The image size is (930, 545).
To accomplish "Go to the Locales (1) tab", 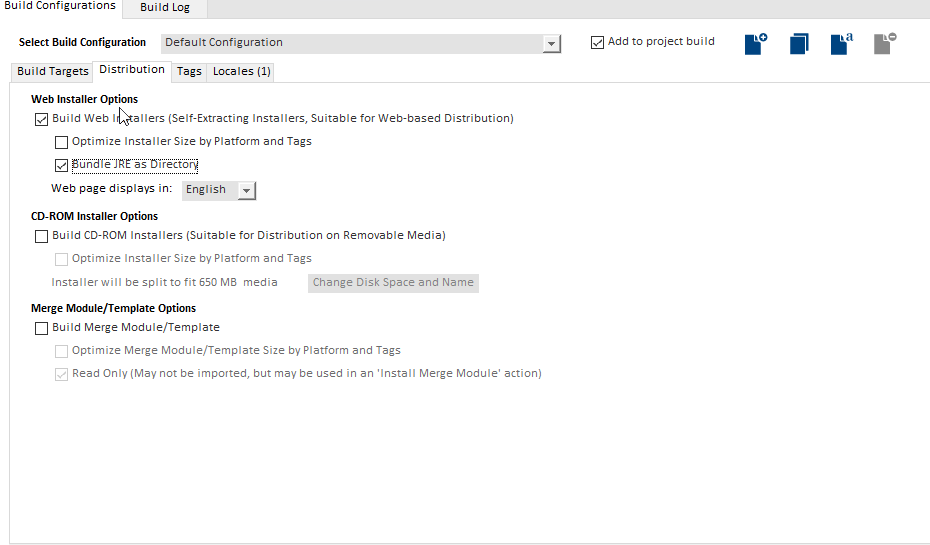I will coord(241,71).
